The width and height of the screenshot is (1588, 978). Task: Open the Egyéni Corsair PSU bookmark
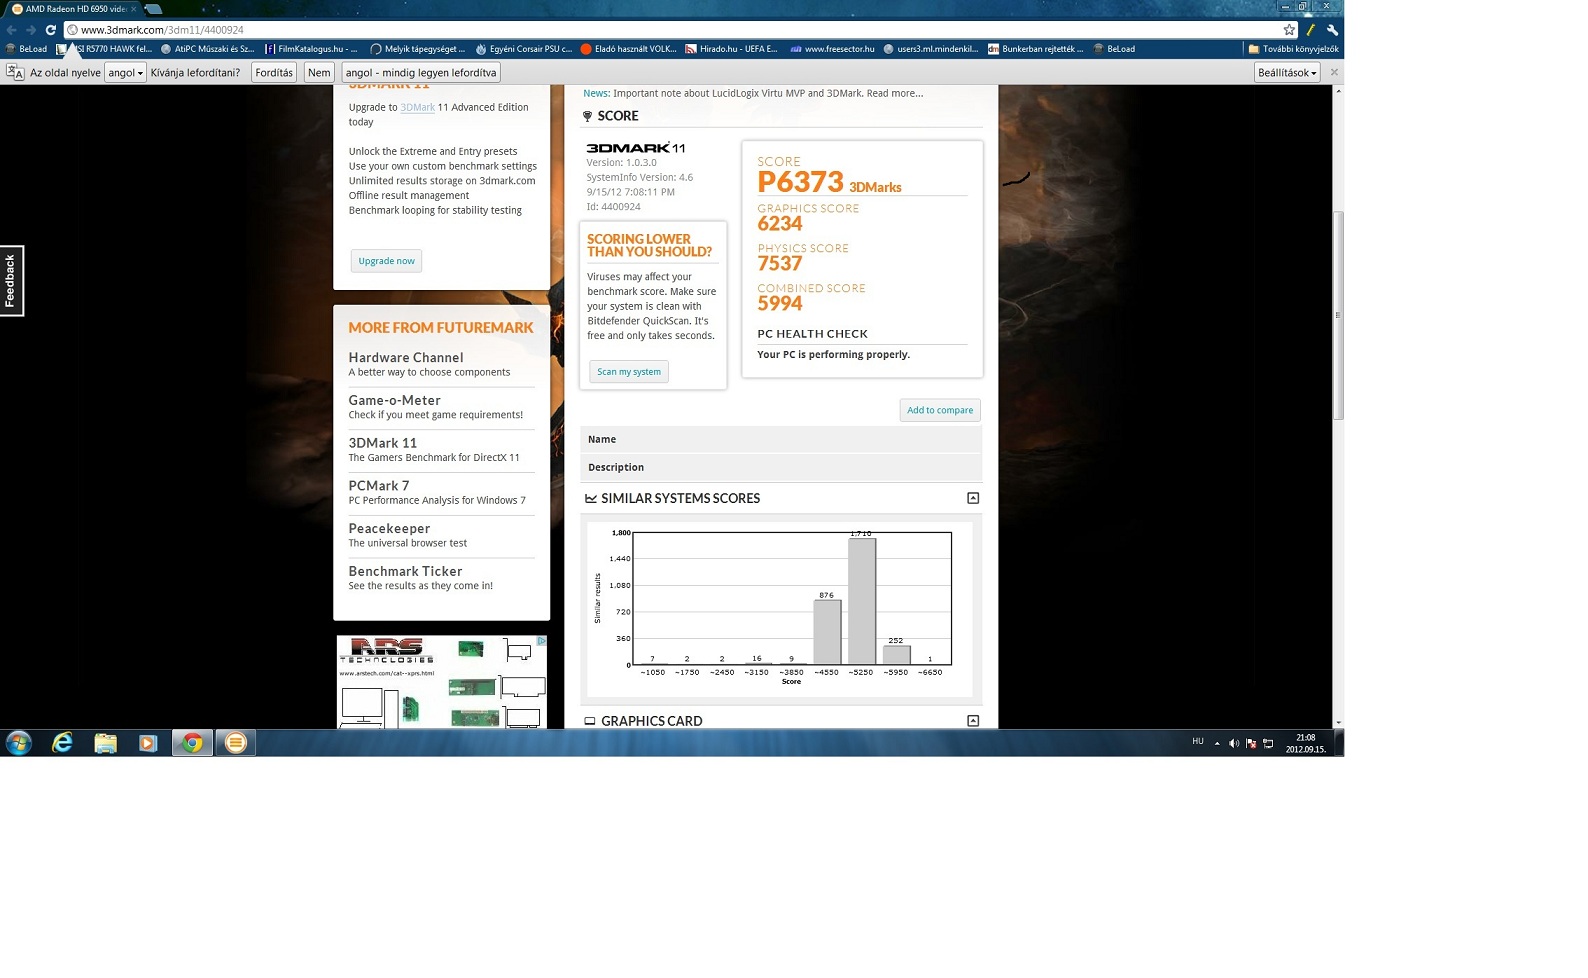point(523,49)
